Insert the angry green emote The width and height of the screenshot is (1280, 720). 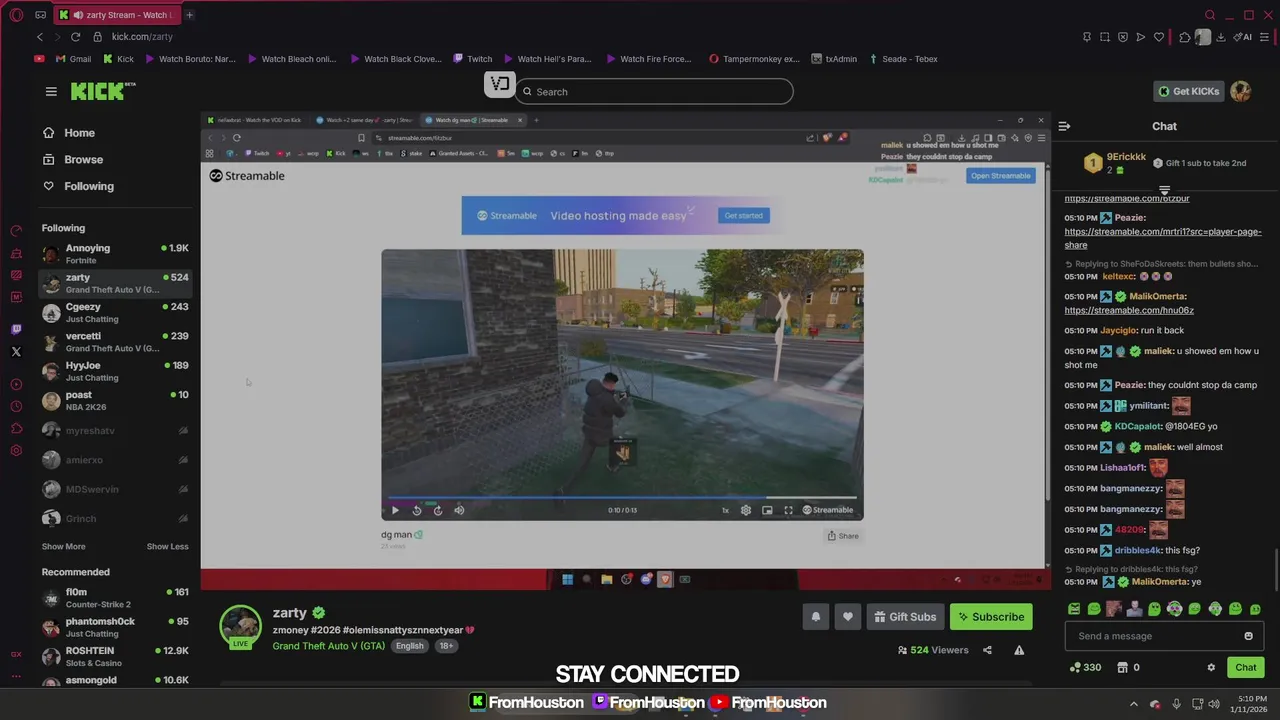(1074, 609)
